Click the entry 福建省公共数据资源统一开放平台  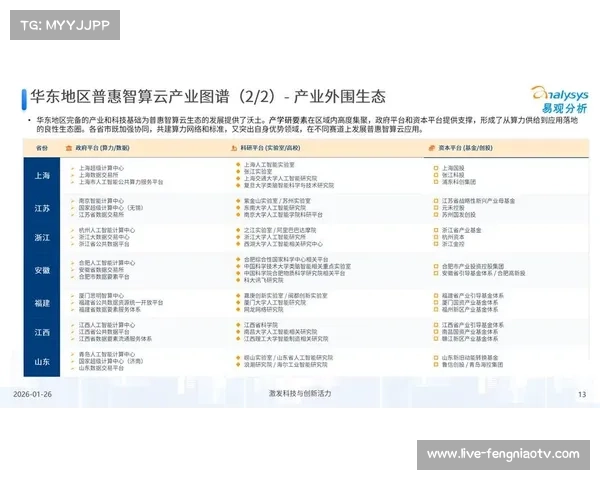pos(121,302)
